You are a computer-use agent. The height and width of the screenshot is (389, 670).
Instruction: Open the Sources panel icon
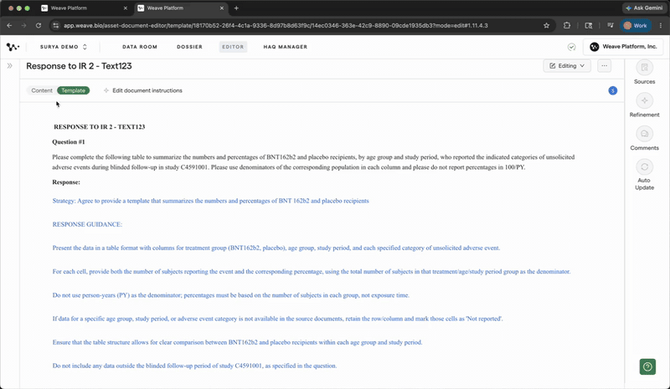click(644, 68)
